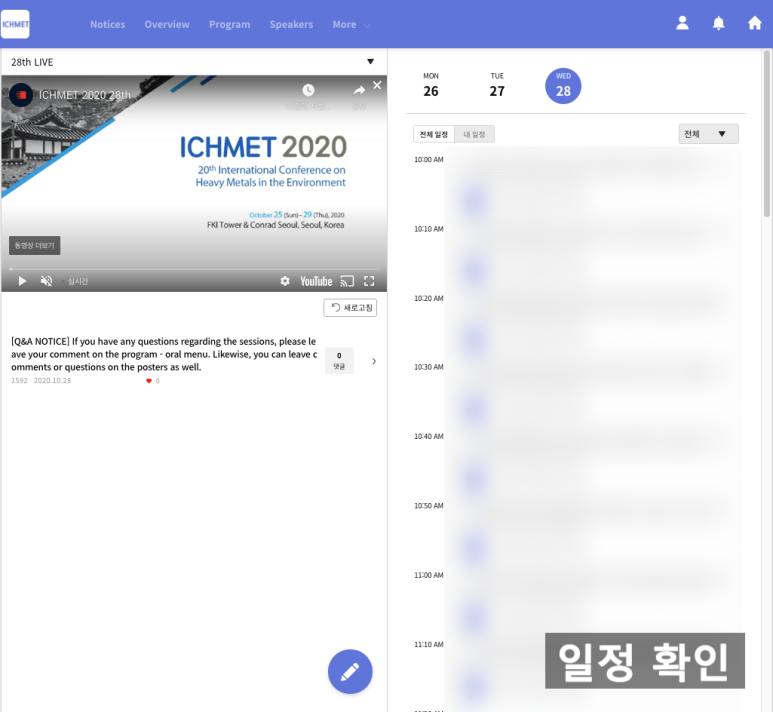This screenshot has height=712, width=773.
Task: Open Program menu item
Action: coord(229,24)
